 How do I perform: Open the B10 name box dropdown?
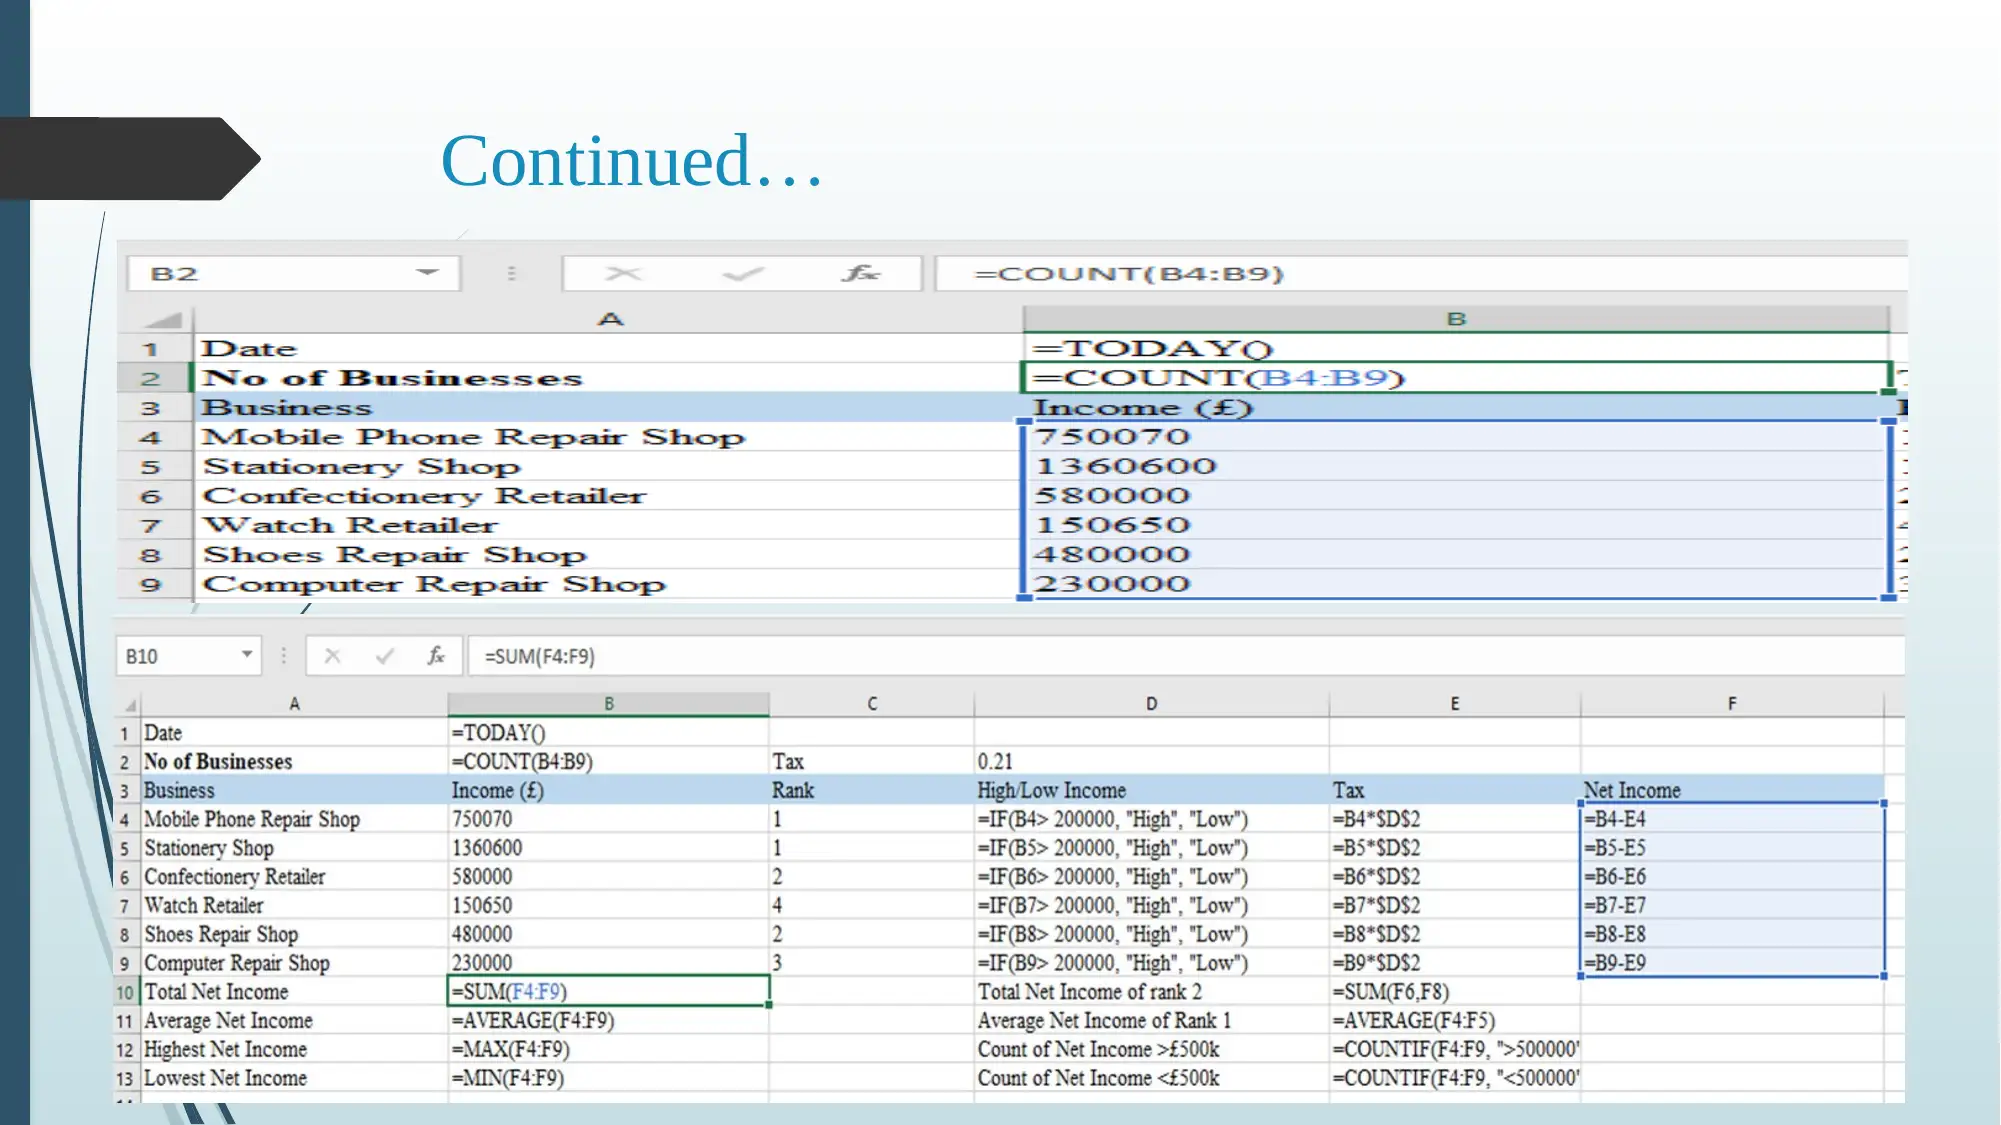tap(246, 654)
